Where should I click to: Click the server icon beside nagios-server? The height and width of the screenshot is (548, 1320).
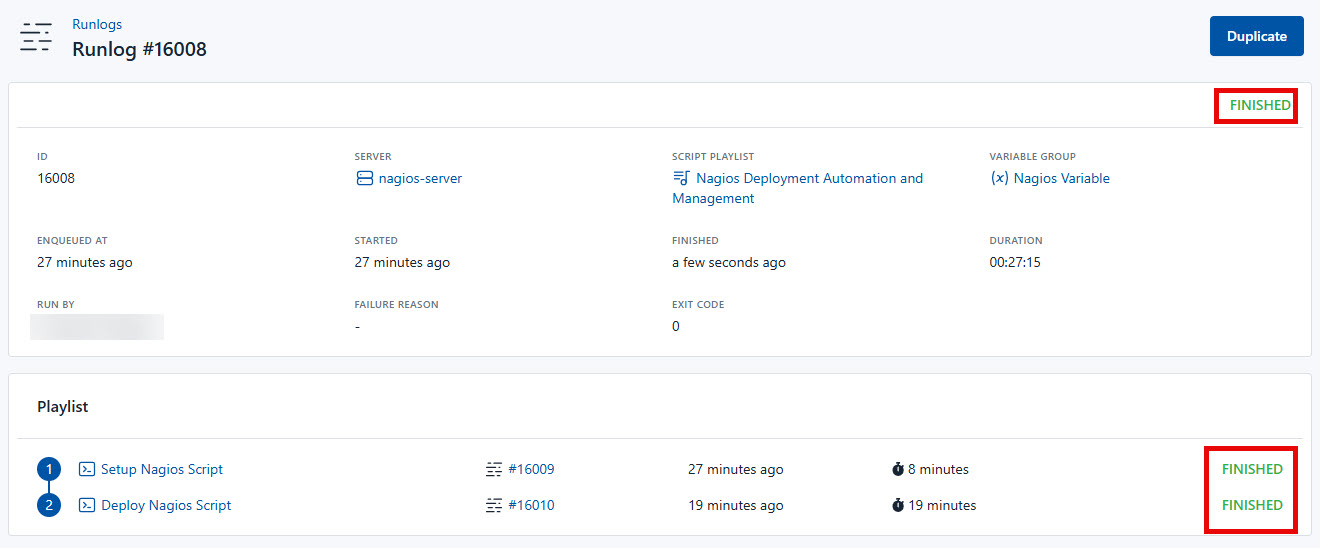364,179
